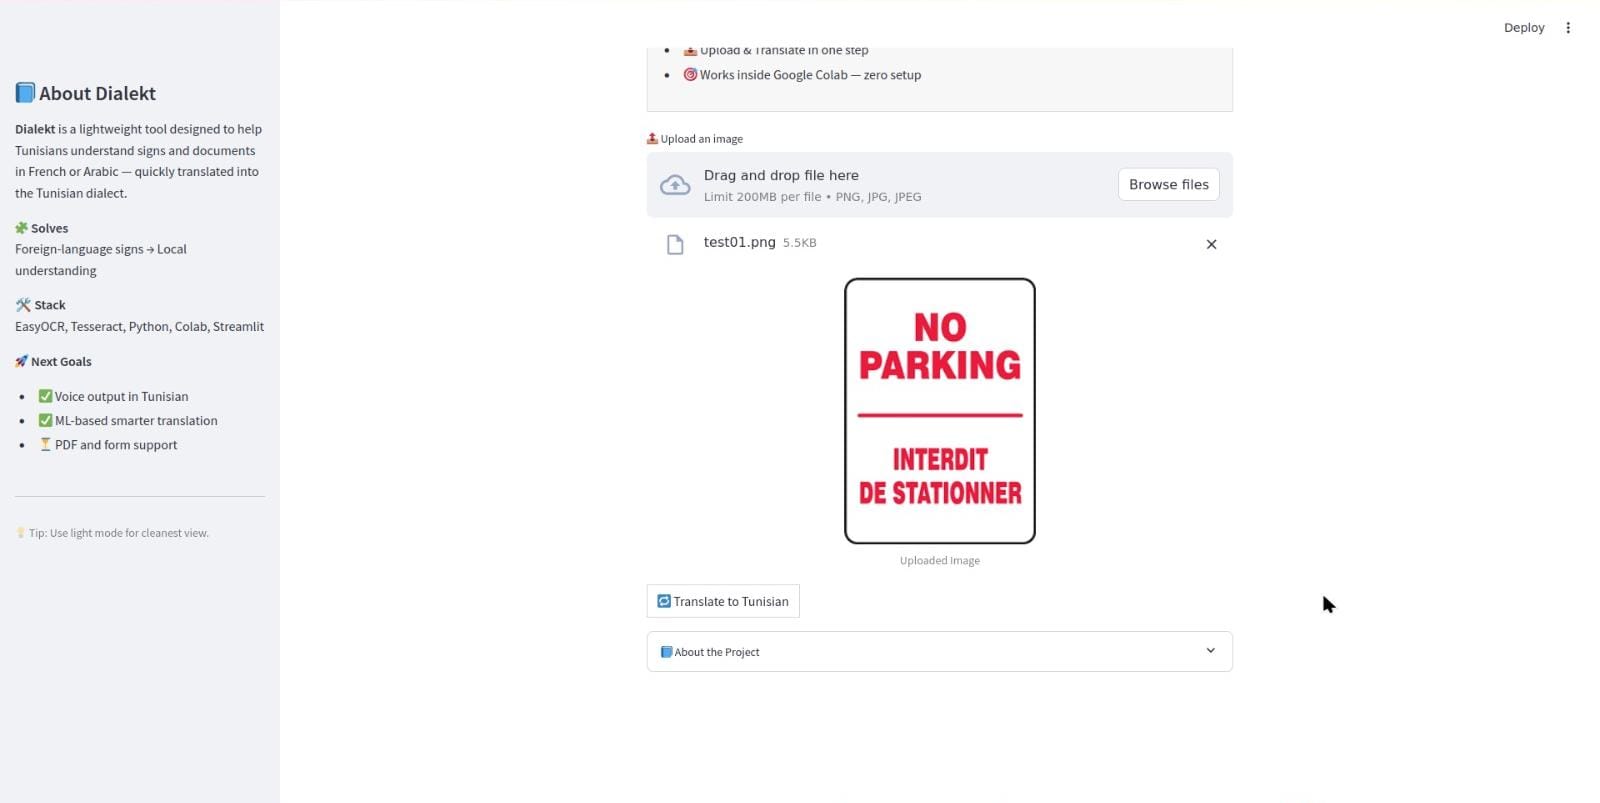Image resolution: width=1600 pixels, height=803 pixels.
Task: Click the uploaded No Parking sign image
Action: 940,411
